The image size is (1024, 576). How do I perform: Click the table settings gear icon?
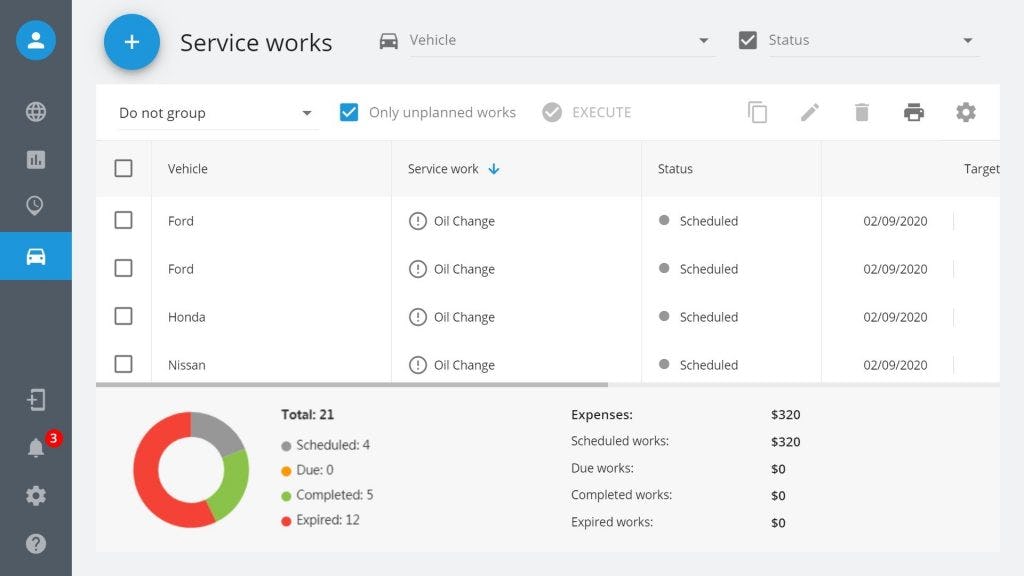(965, 112)
